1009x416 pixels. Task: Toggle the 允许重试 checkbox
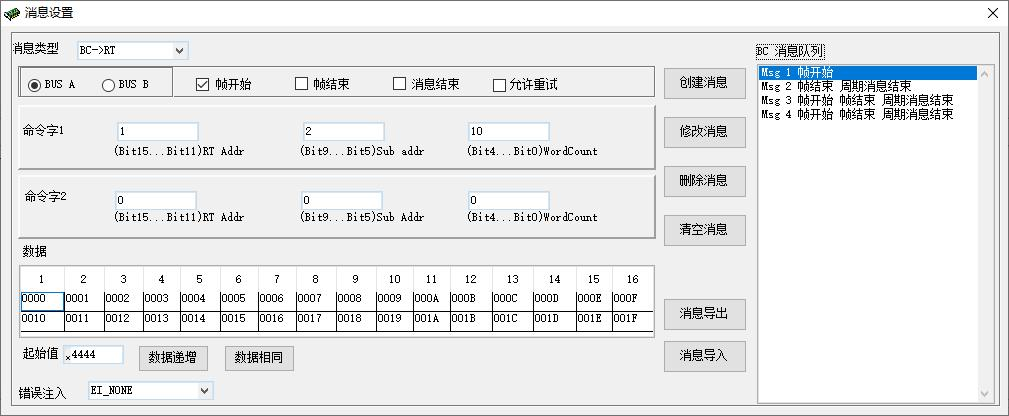(499, 85)
